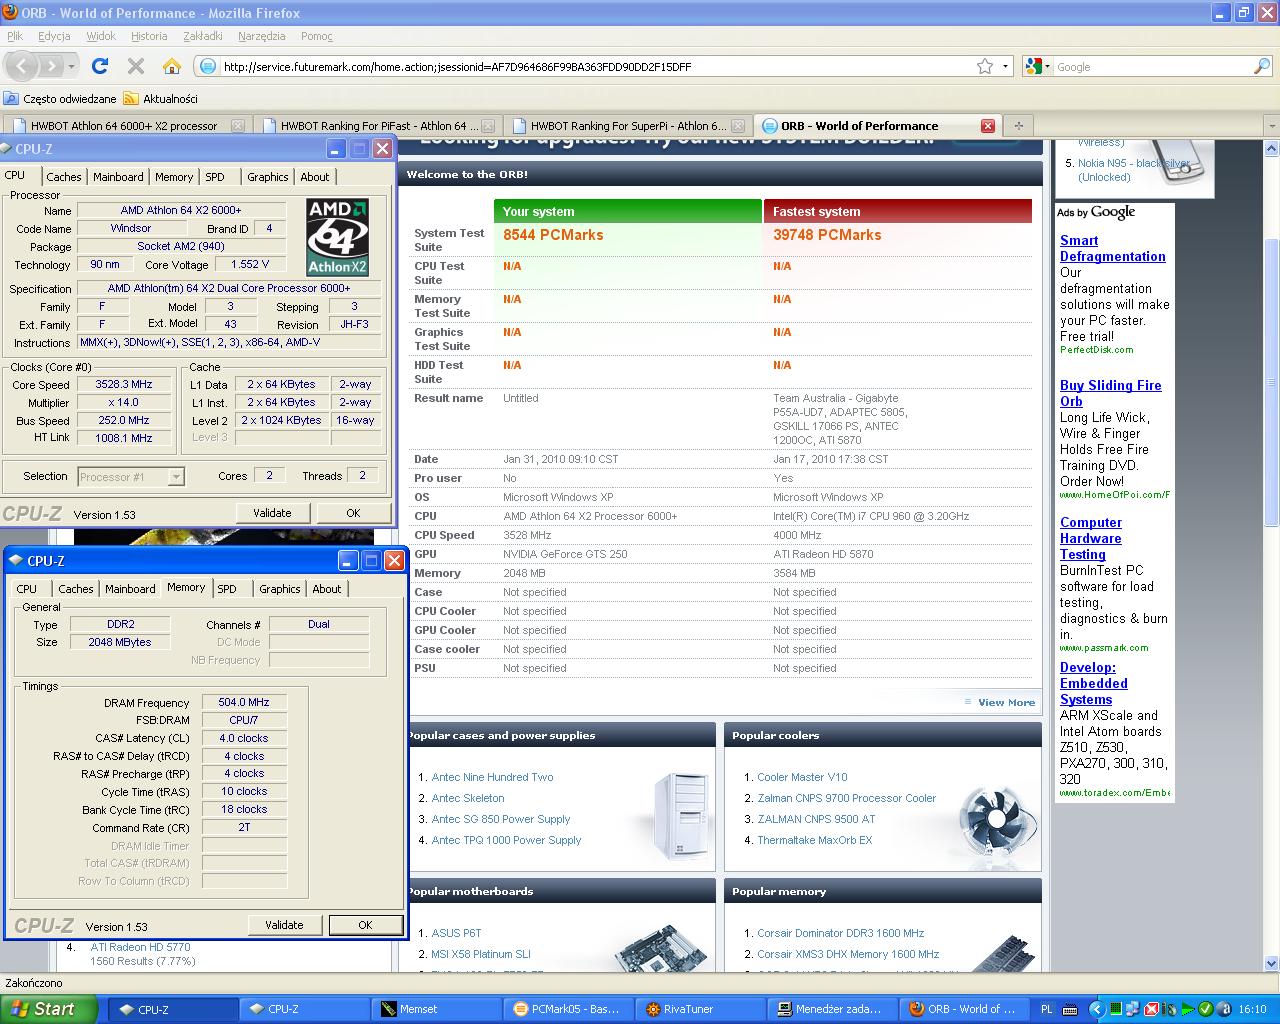
Task: Open the Smart Defragmentation ad link
Action: pos(1113,248)
